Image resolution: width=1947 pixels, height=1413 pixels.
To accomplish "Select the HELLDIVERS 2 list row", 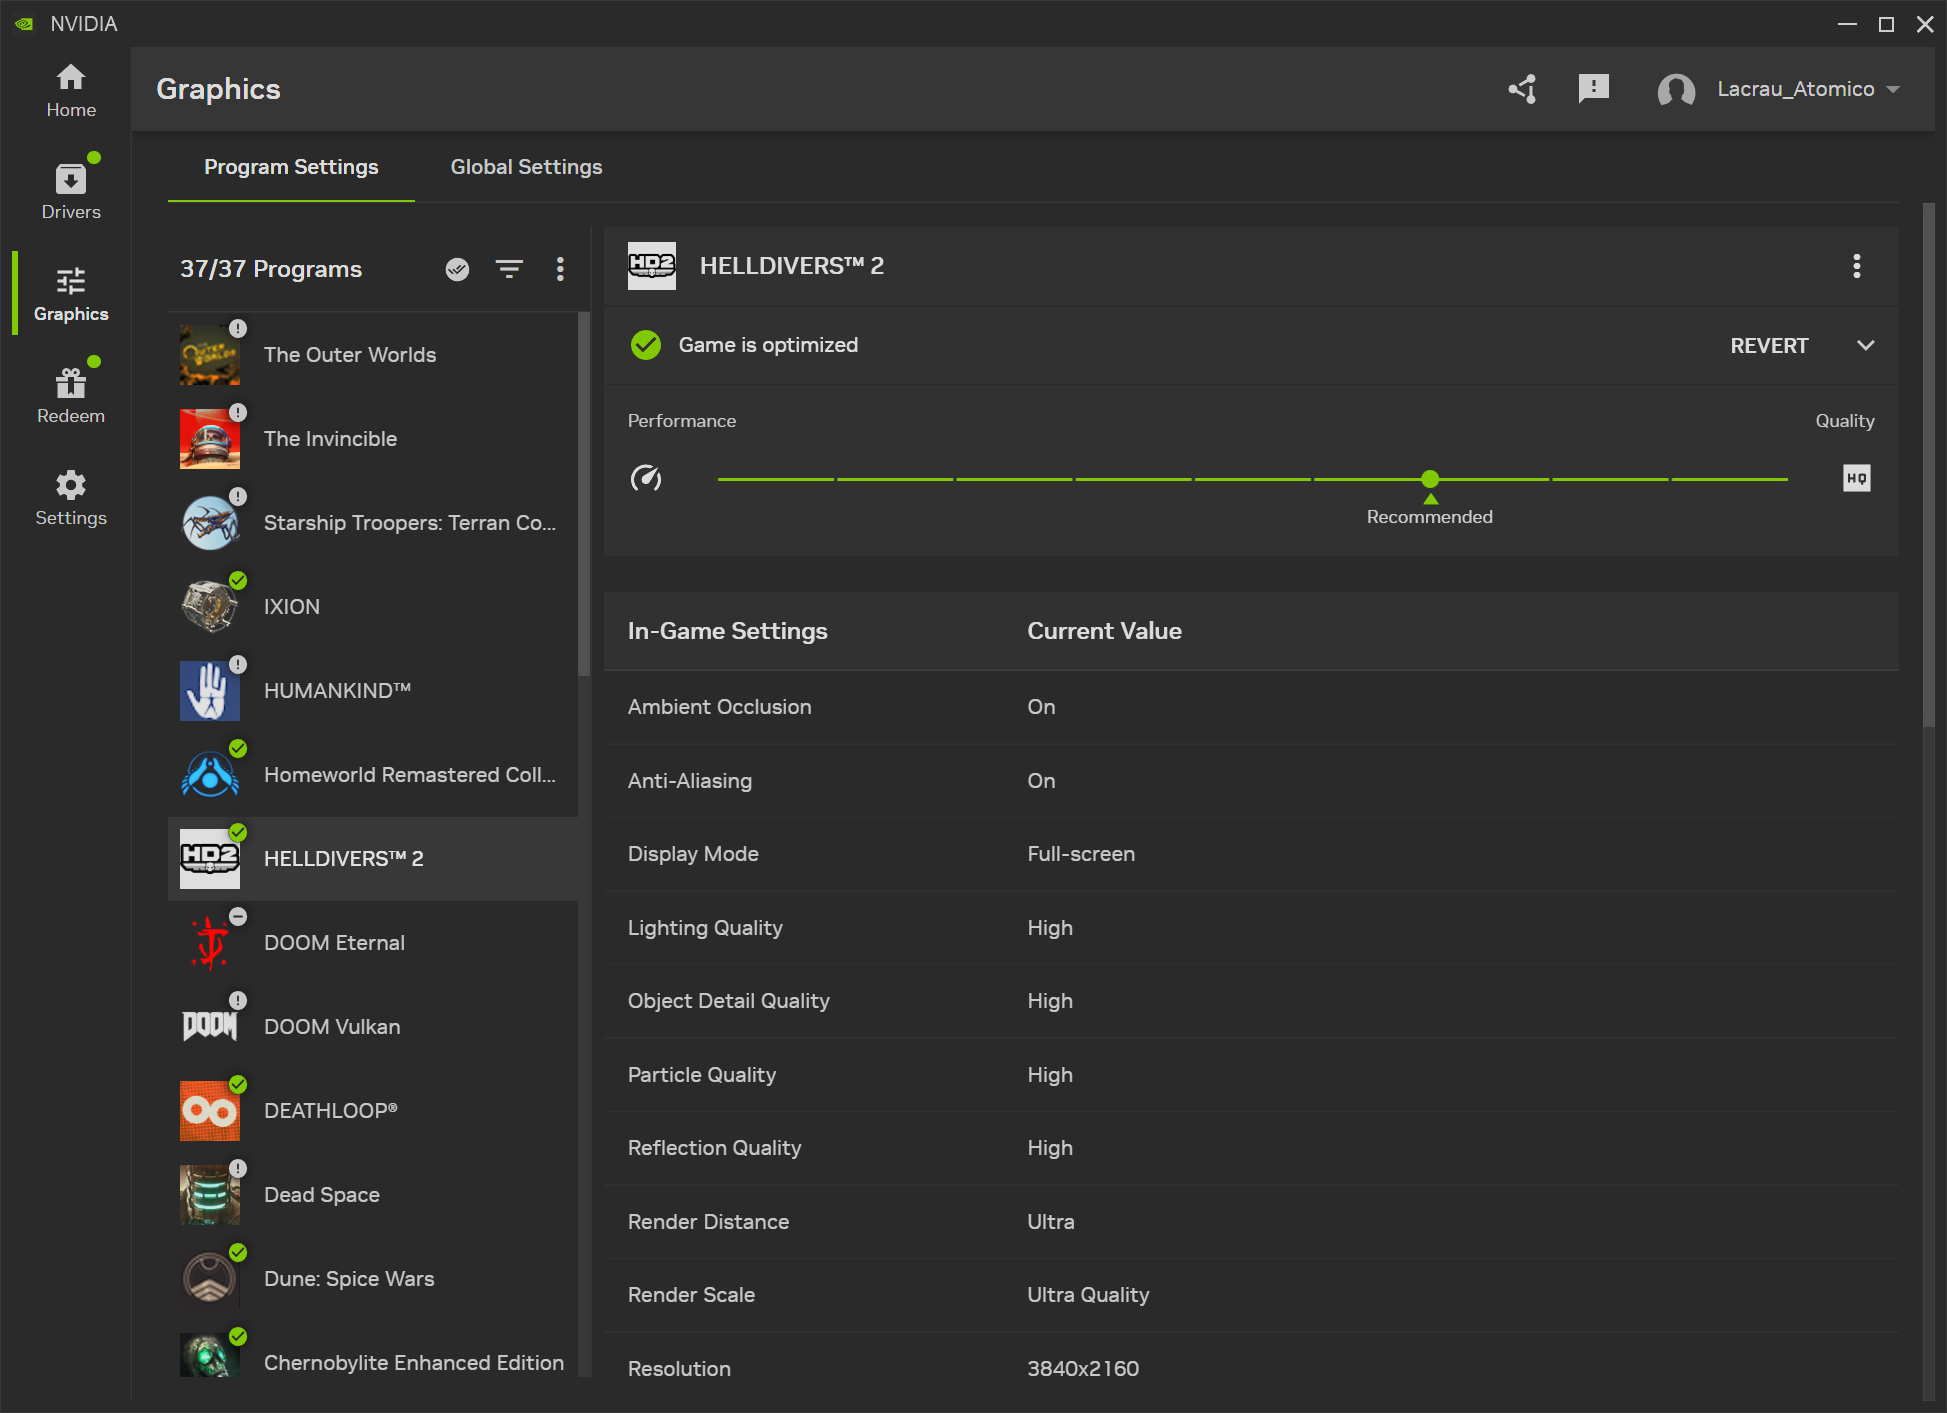I will 373,859.
